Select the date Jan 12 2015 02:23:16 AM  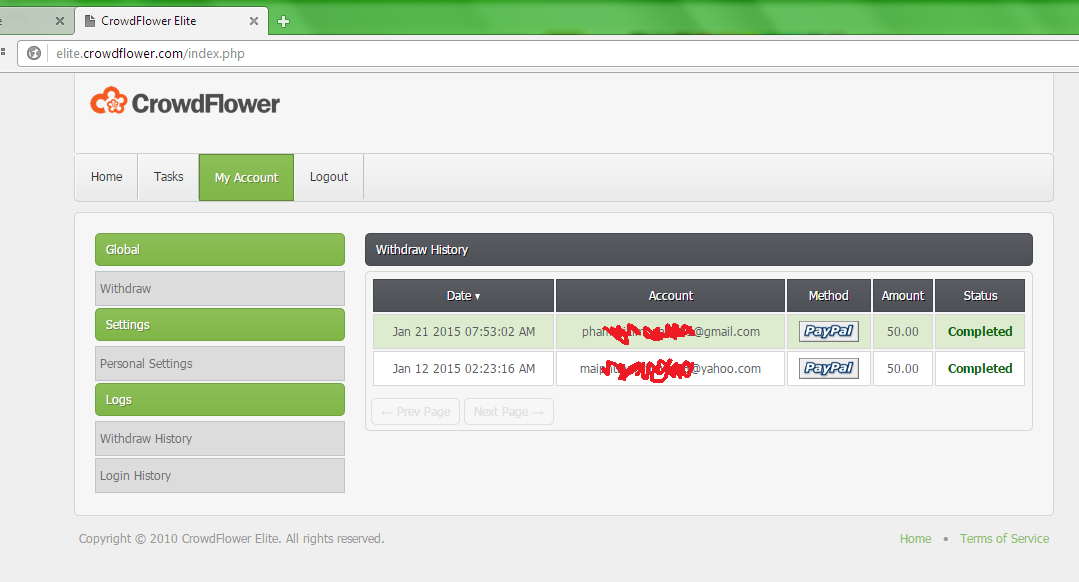coord(464,369)
